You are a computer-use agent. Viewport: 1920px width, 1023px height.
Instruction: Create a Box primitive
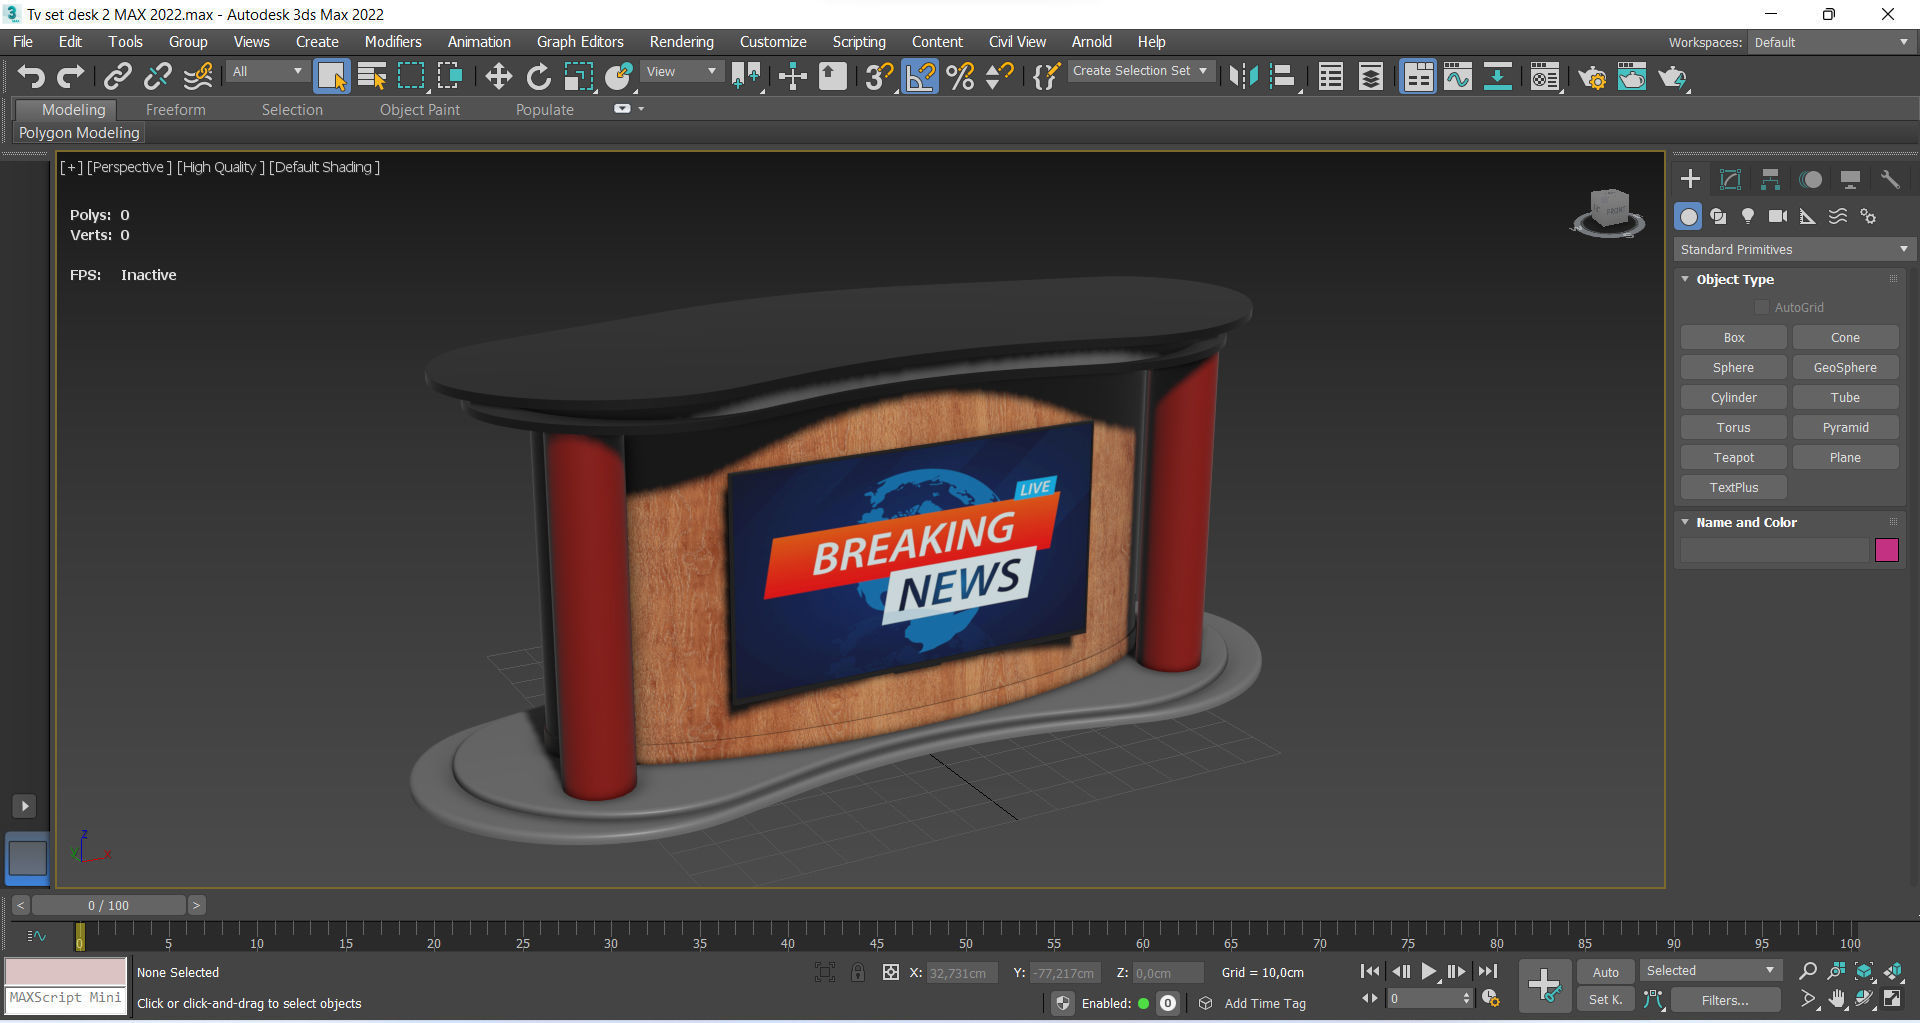click(1734, 338)
